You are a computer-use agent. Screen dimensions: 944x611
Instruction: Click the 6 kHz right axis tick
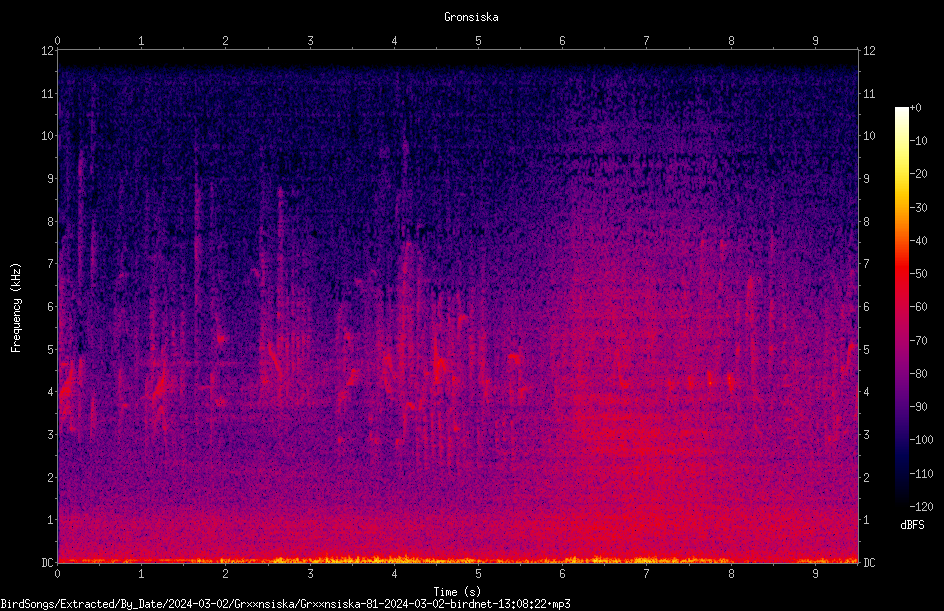(x=866, y=306)
